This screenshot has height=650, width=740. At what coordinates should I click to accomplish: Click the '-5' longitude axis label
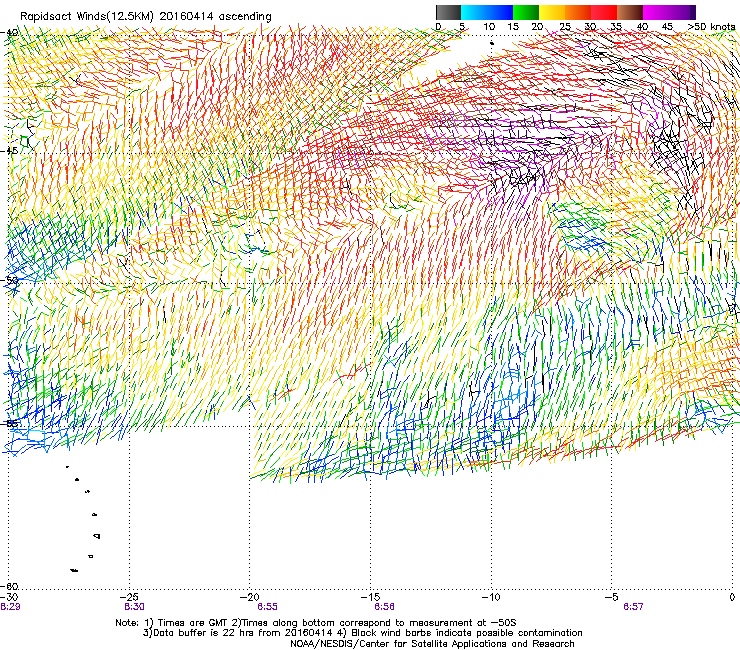click(612, 597)
